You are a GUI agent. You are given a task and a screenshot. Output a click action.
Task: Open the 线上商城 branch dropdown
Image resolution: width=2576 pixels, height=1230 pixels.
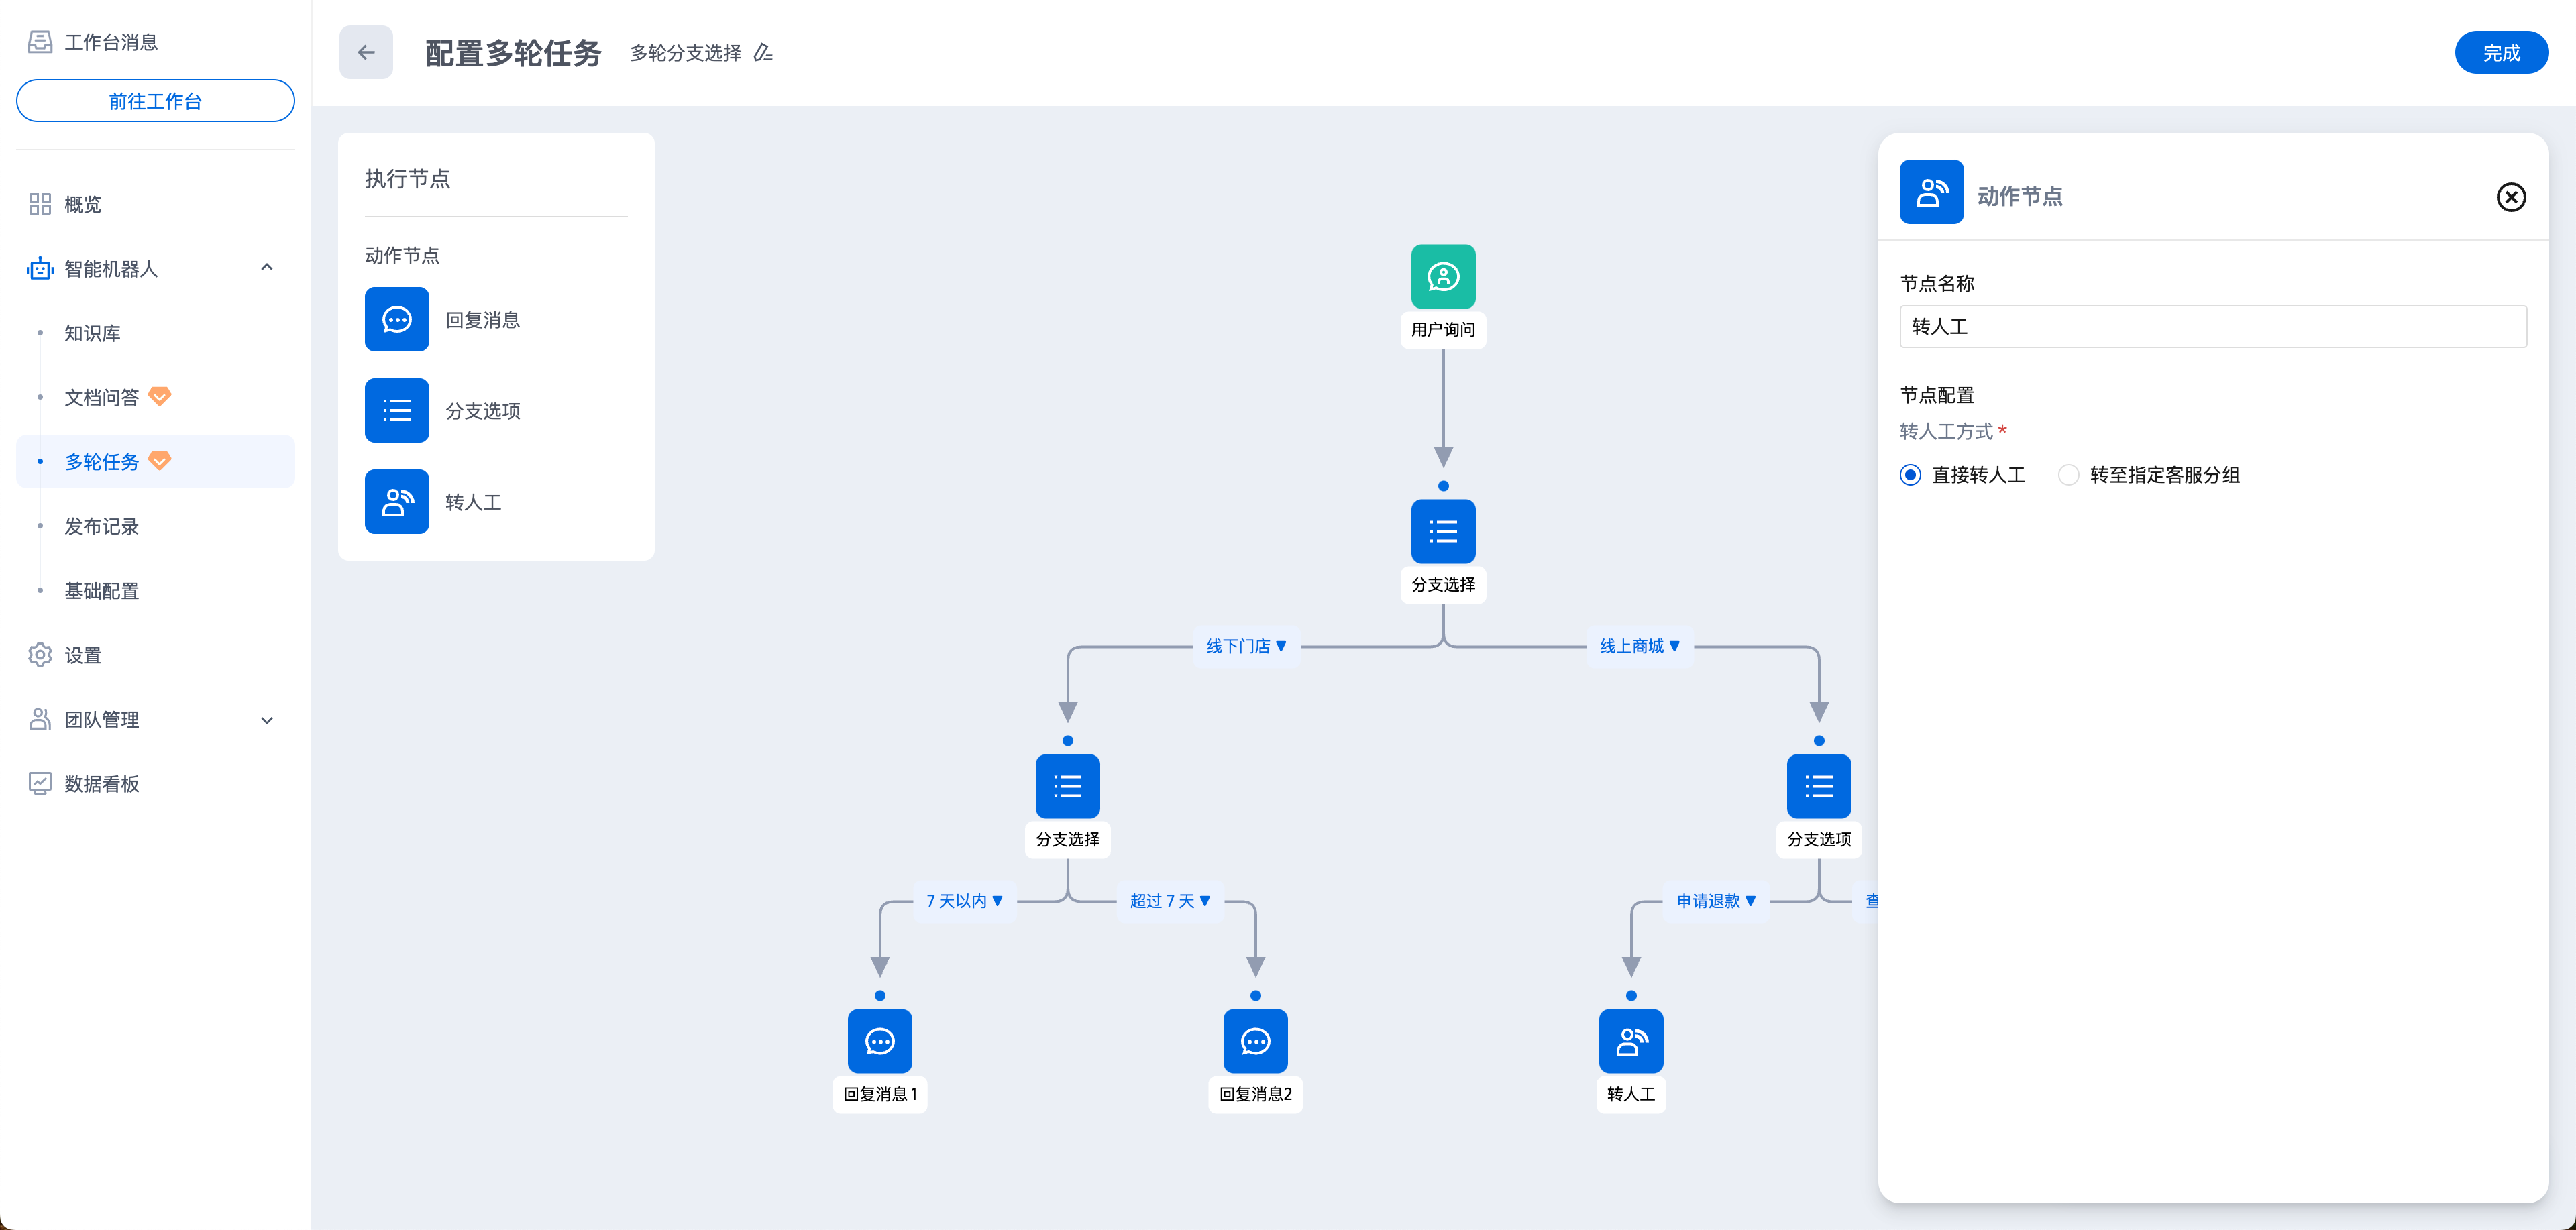point(1639,646)
